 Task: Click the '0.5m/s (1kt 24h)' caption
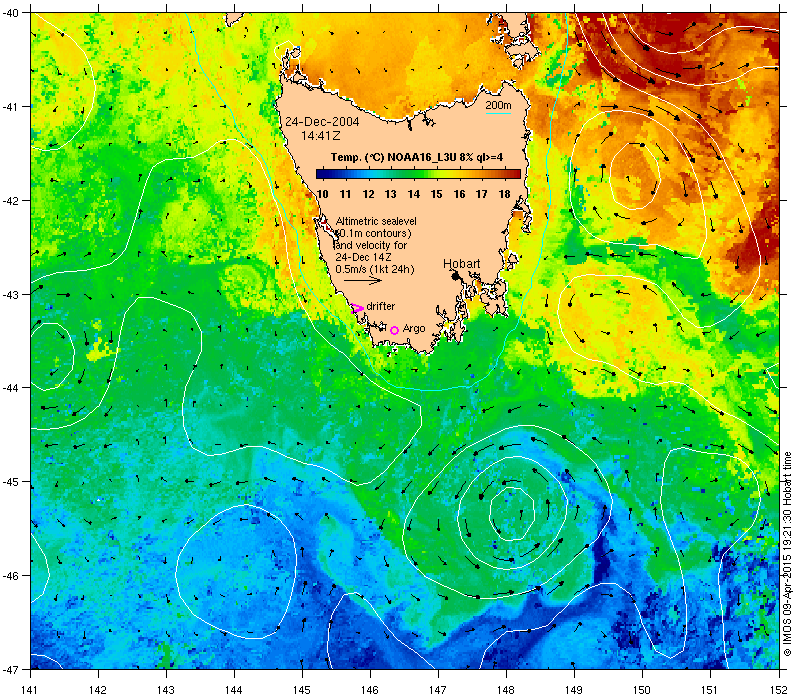(x=374, y=269)
